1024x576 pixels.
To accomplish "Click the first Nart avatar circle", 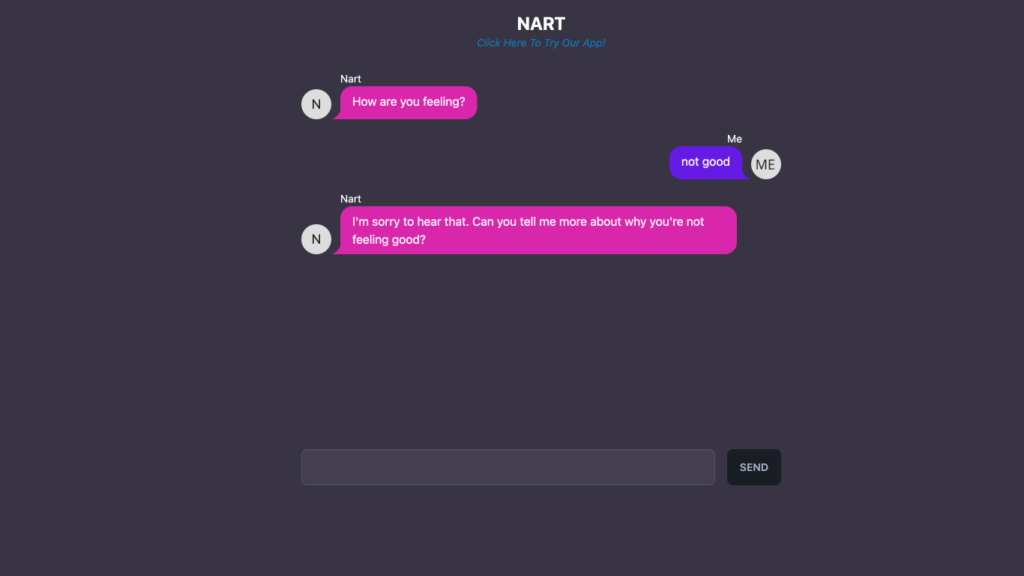I will point(316,104).
